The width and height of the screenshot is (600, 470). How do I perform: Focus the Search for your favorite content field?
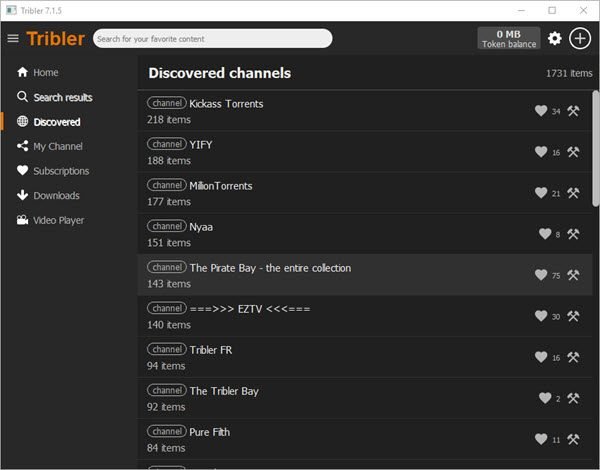[212, 38]
